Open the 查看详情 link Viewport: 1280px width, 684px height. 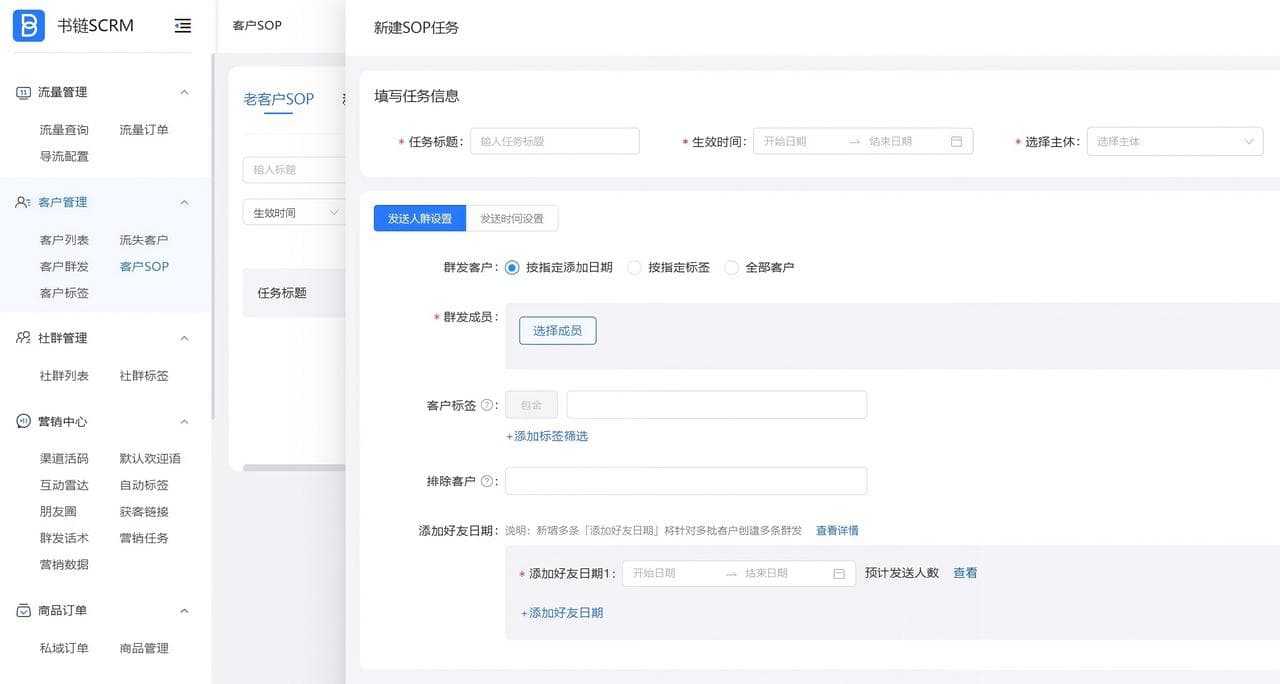pyautogui.click(x=836, y=530)
